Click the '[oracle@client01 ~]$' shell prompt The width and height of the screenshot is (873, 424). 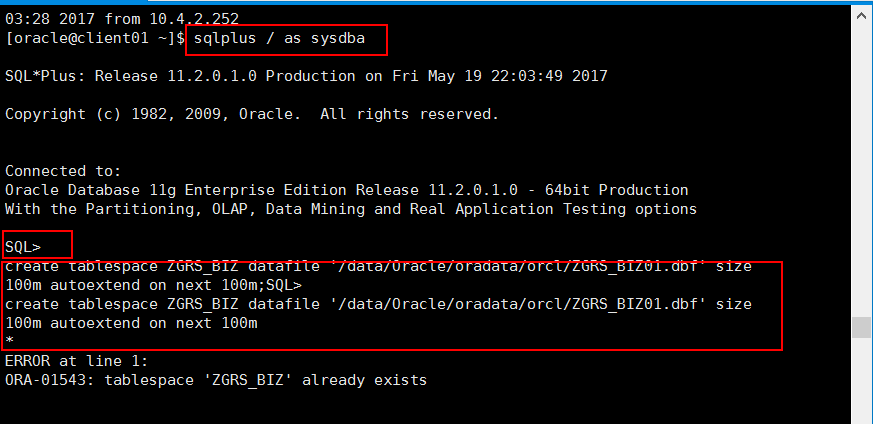click(x=95, y=38)
